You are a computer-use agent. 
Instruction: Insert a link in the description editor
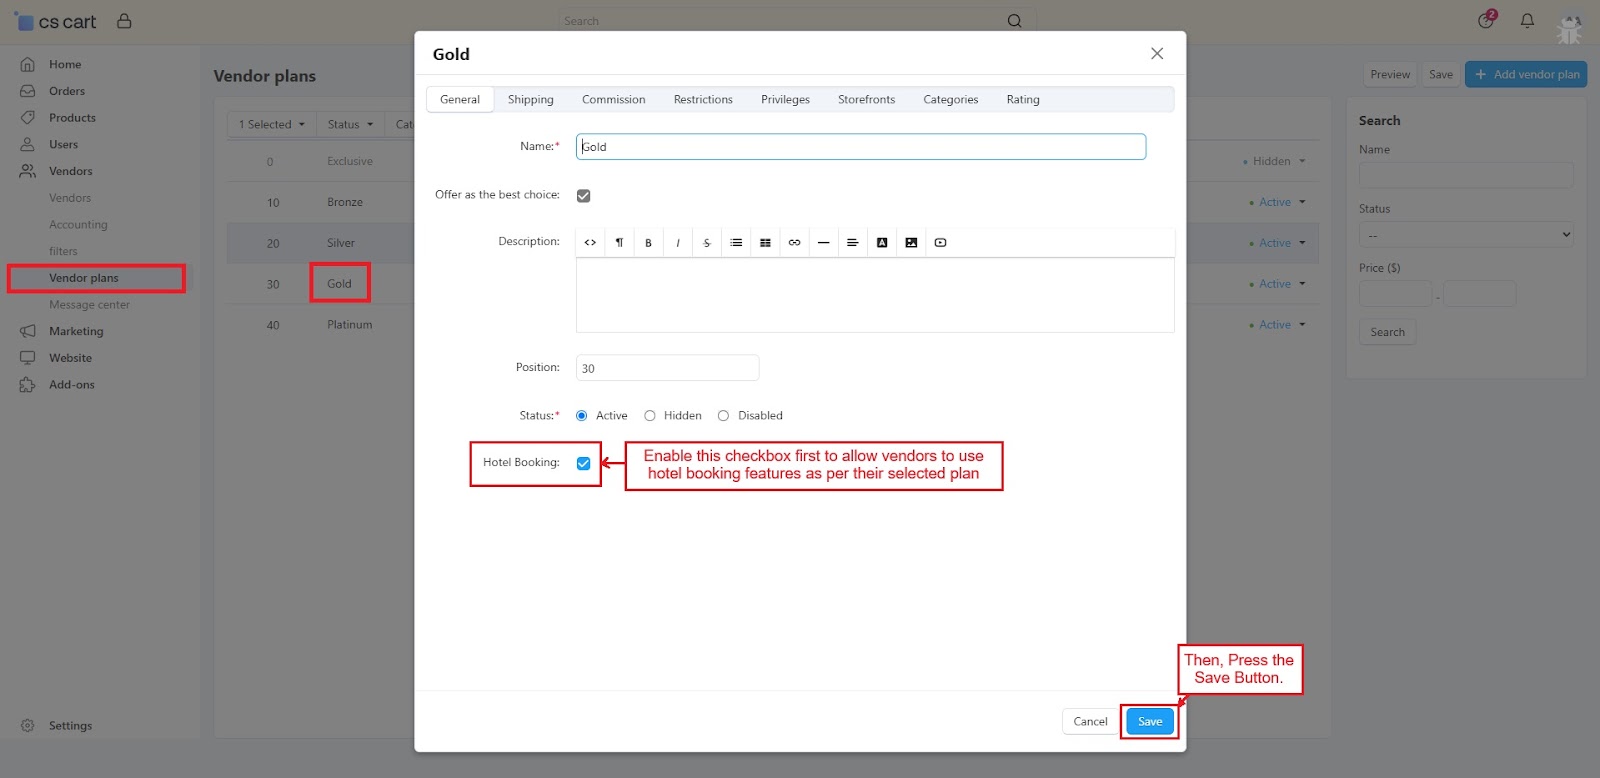[x=794, y=243]
